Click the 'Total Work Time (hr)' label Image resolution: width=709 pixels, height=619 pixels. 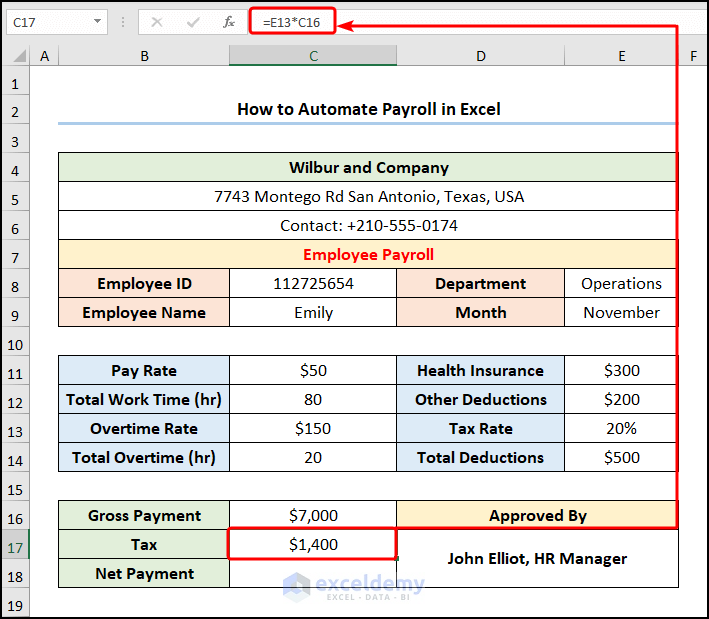pos(144,399)
